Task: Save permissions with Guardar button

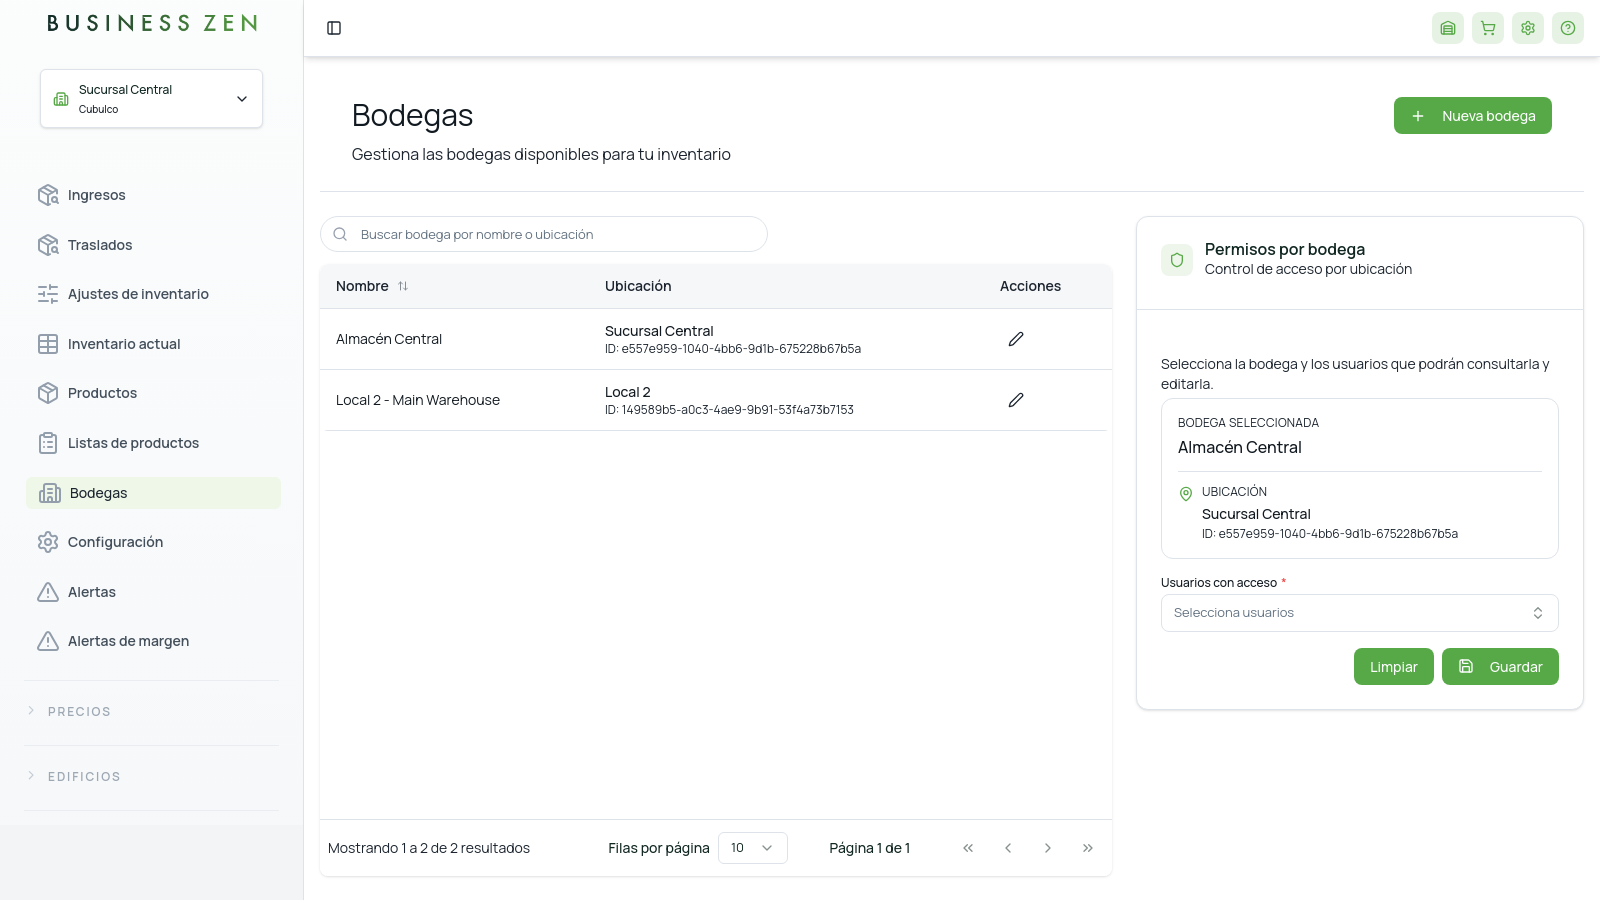Action: [x=1500, y=667]
